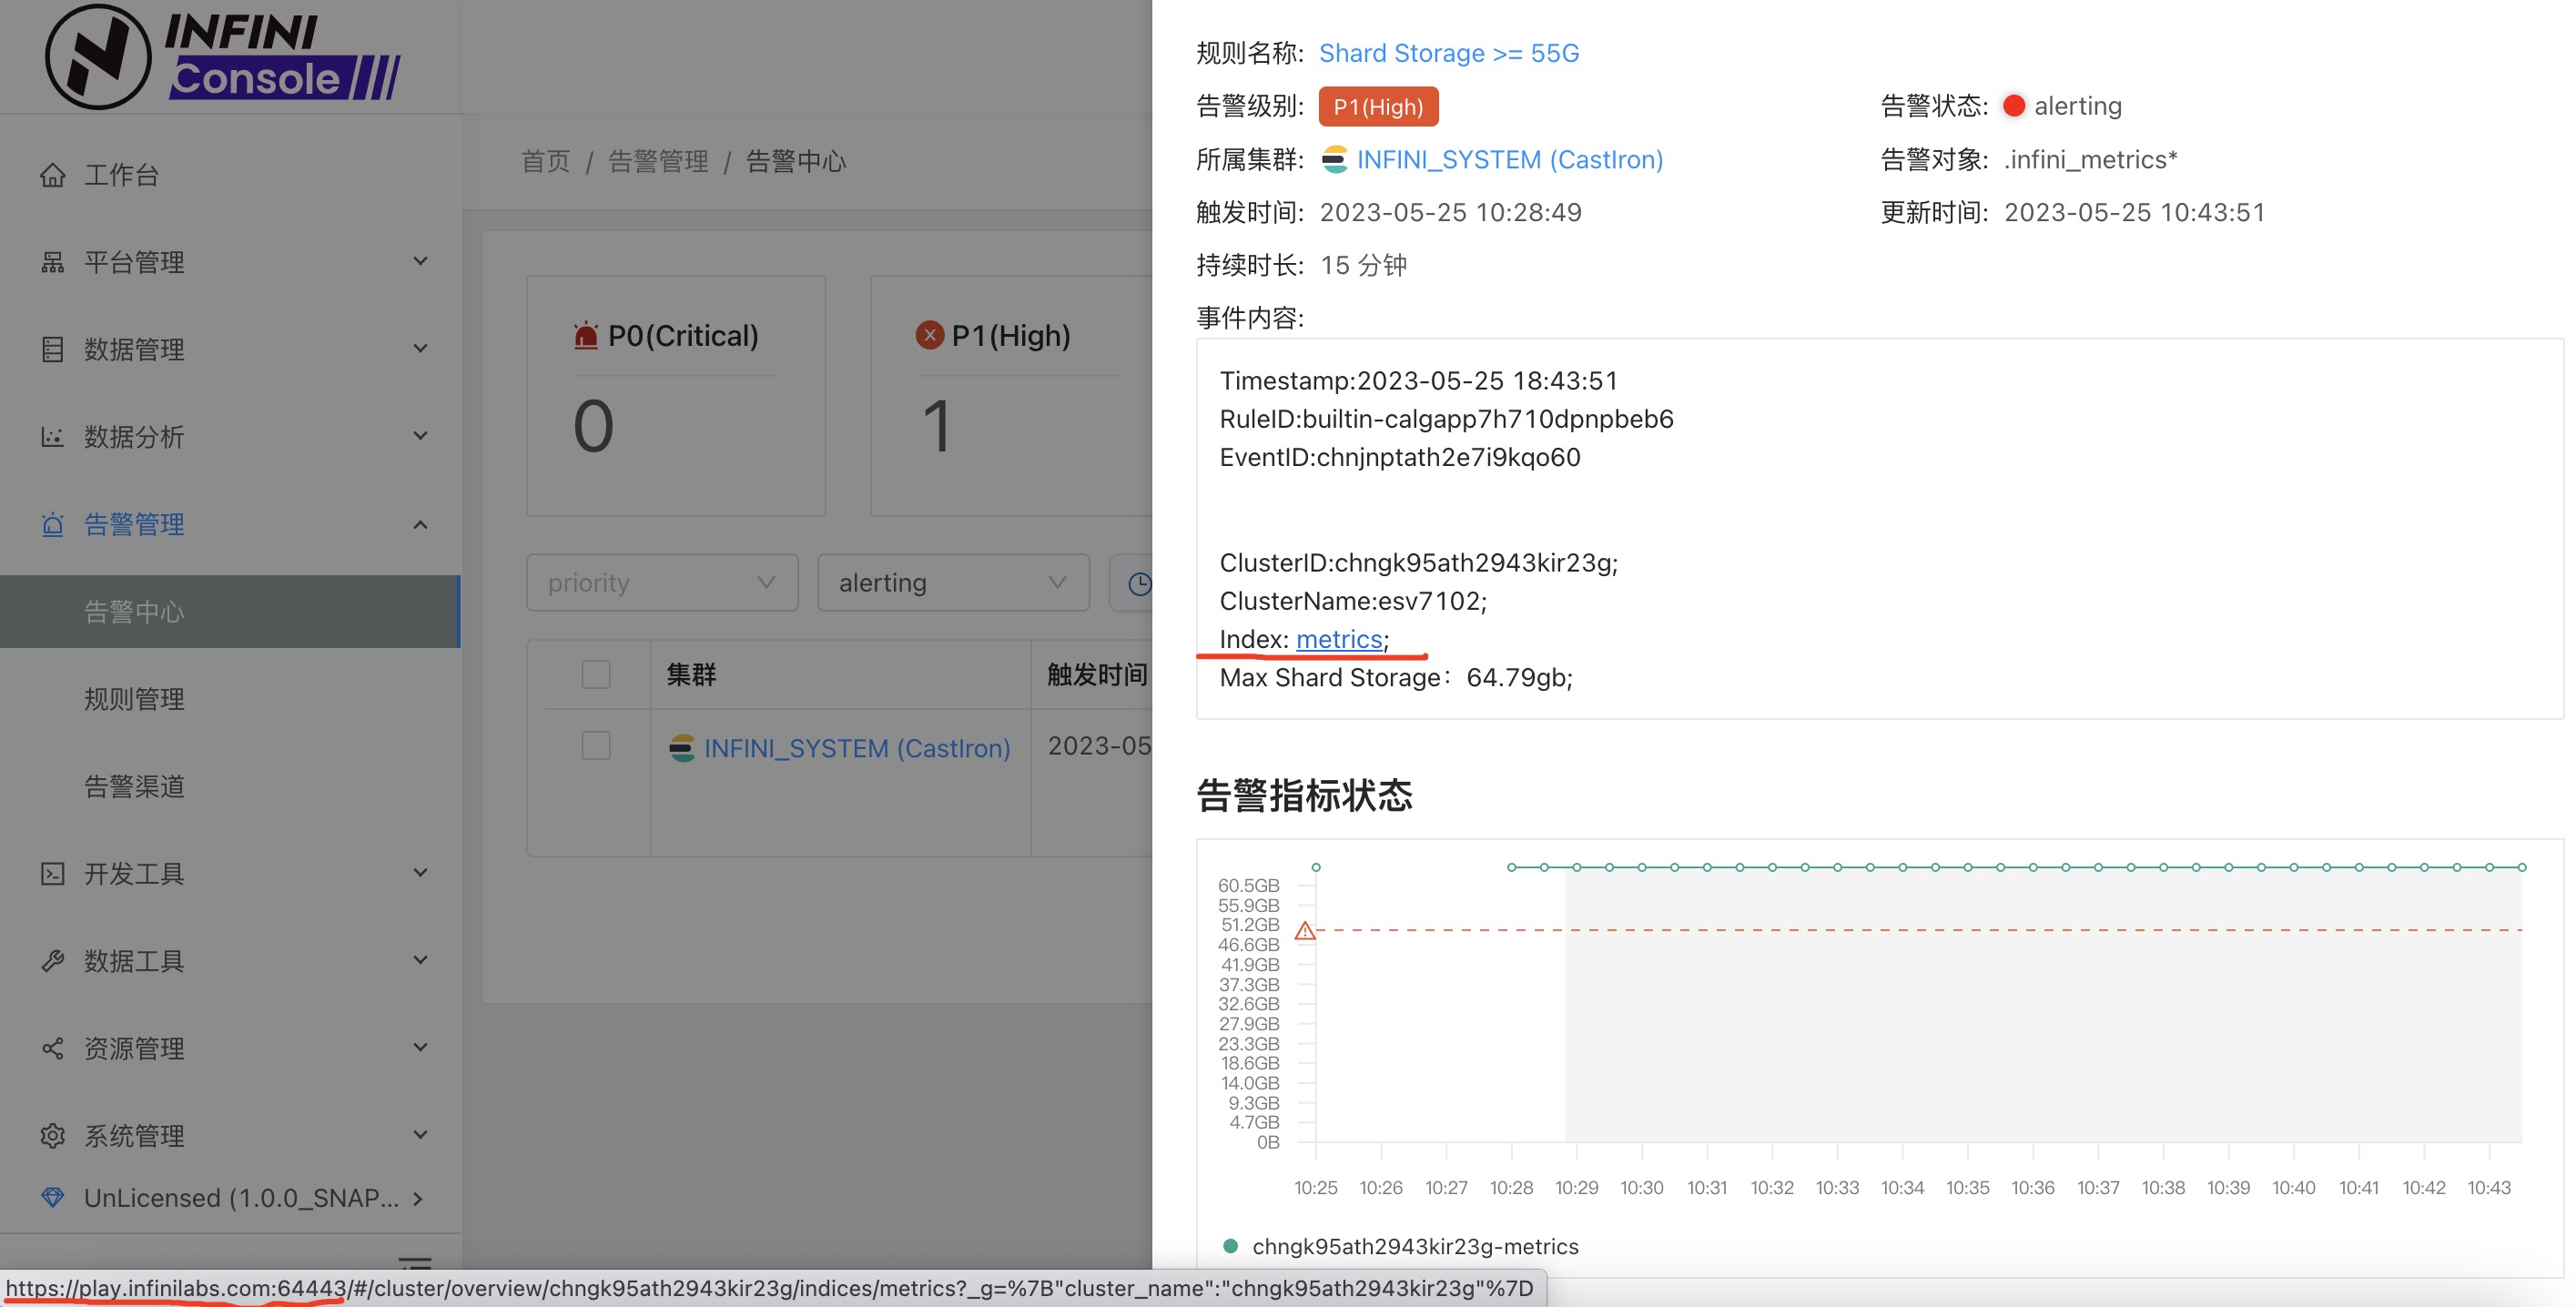
Task: Click the 数据分析 chart icon
Action: (52, 437)
